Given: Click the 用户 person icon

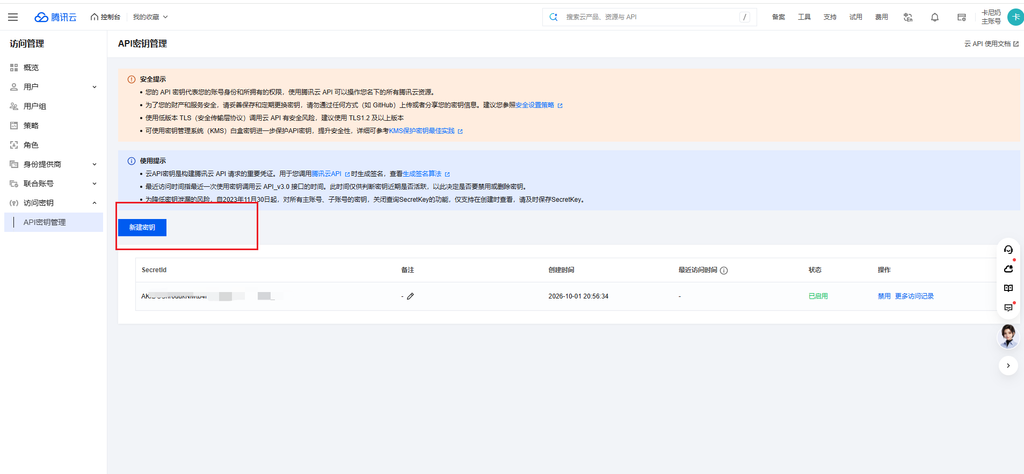Looking at the screenshot, I should click(x=14, y=87).
